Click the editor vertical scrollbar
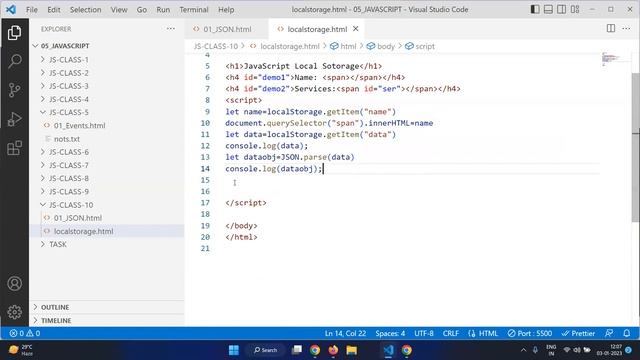 click(636, 148)
